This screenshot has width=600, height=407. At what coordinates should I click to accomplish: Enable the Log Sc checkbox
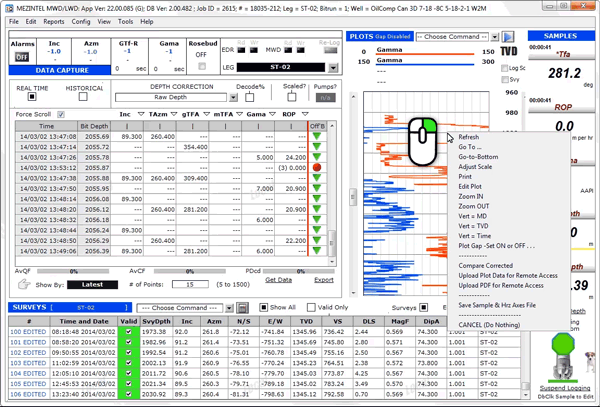[505, 68]
